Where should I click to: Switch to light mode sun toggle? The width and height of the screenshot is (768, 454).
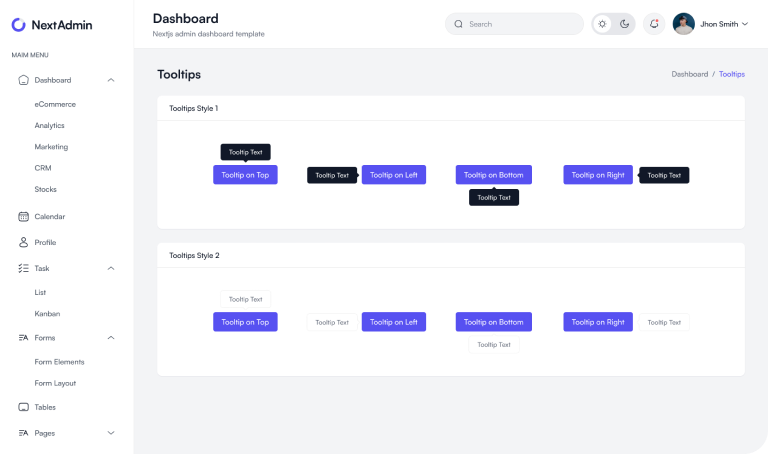(602, 24)
